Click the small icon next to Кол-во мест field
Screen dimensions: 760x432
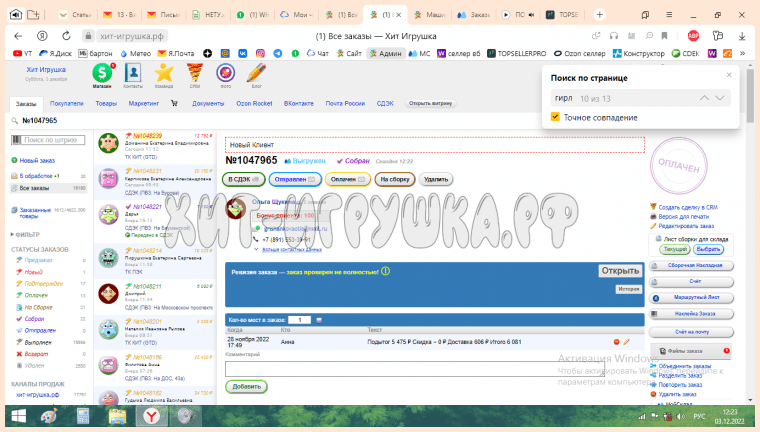coord(319,320)
